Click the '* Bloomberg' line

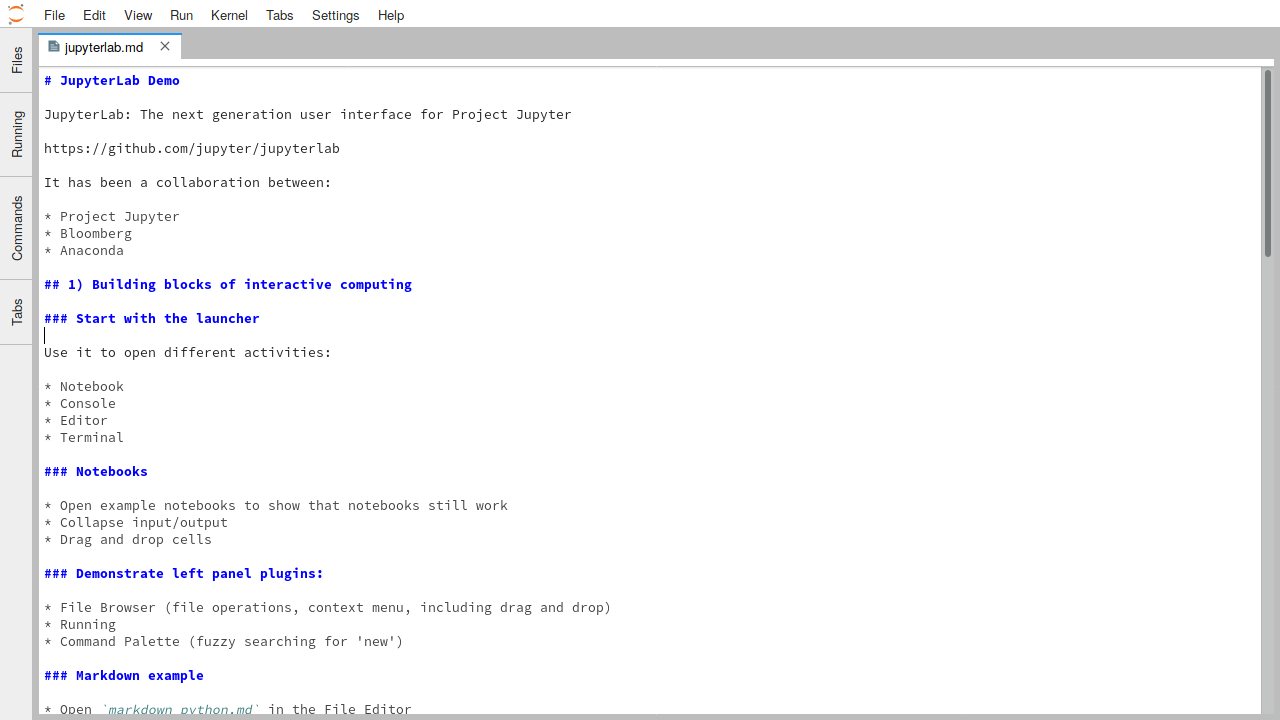[x=88, y=233]
